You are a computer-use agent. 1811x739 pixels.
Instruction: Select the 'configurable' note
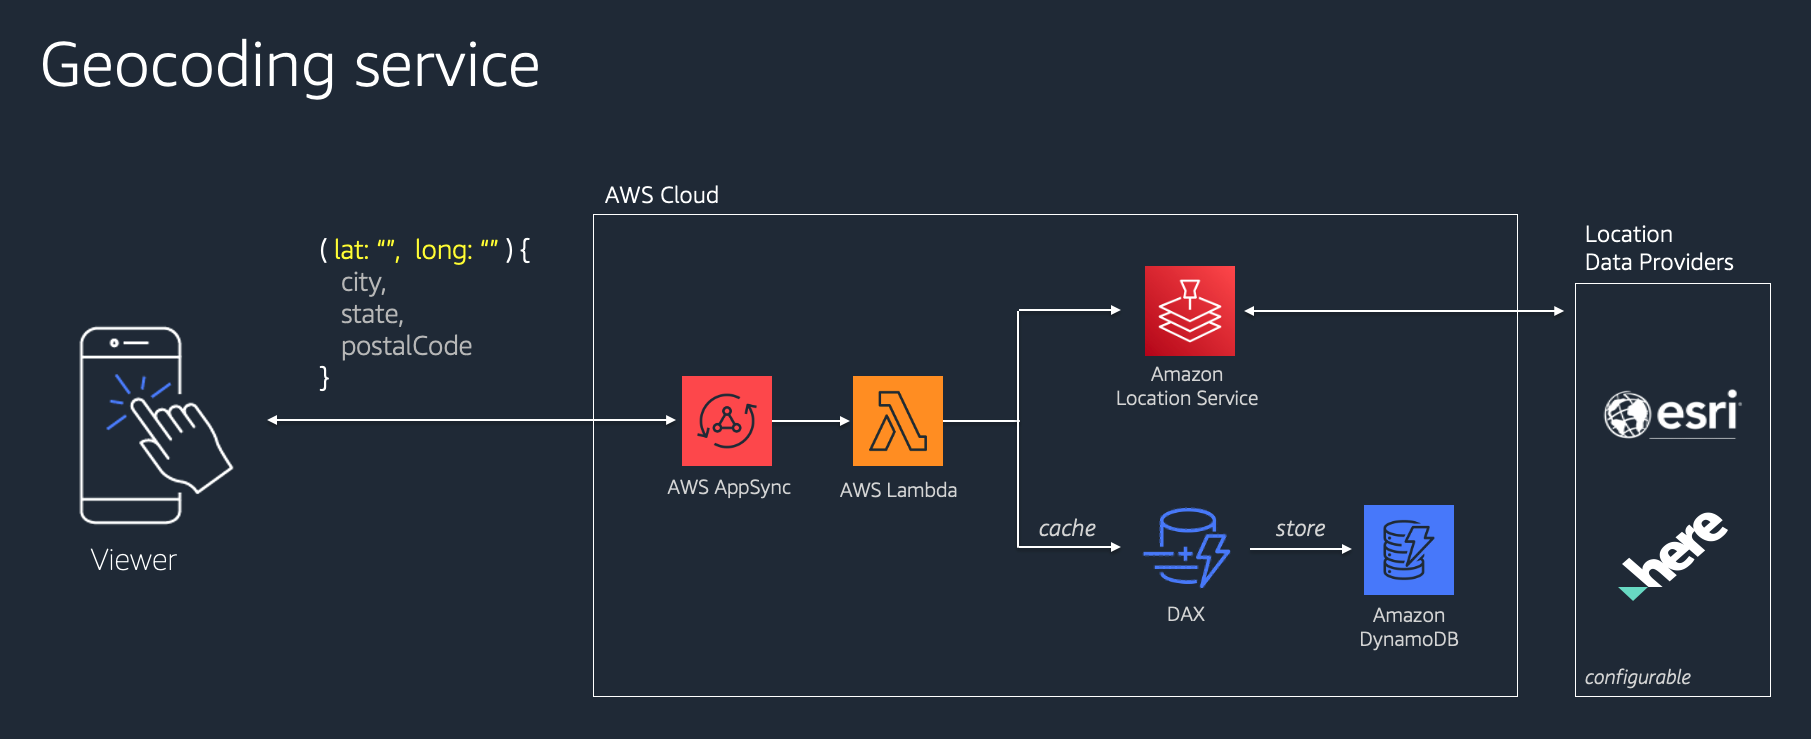[1638, 677]
